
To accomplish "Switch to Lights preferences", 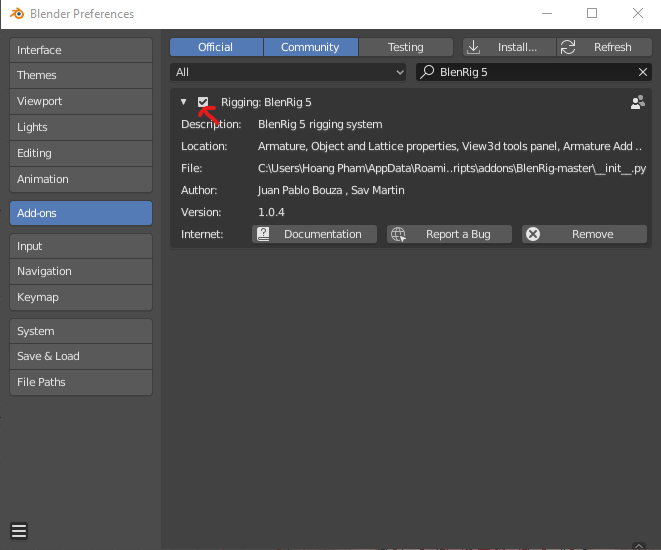I will pos(81,127).
